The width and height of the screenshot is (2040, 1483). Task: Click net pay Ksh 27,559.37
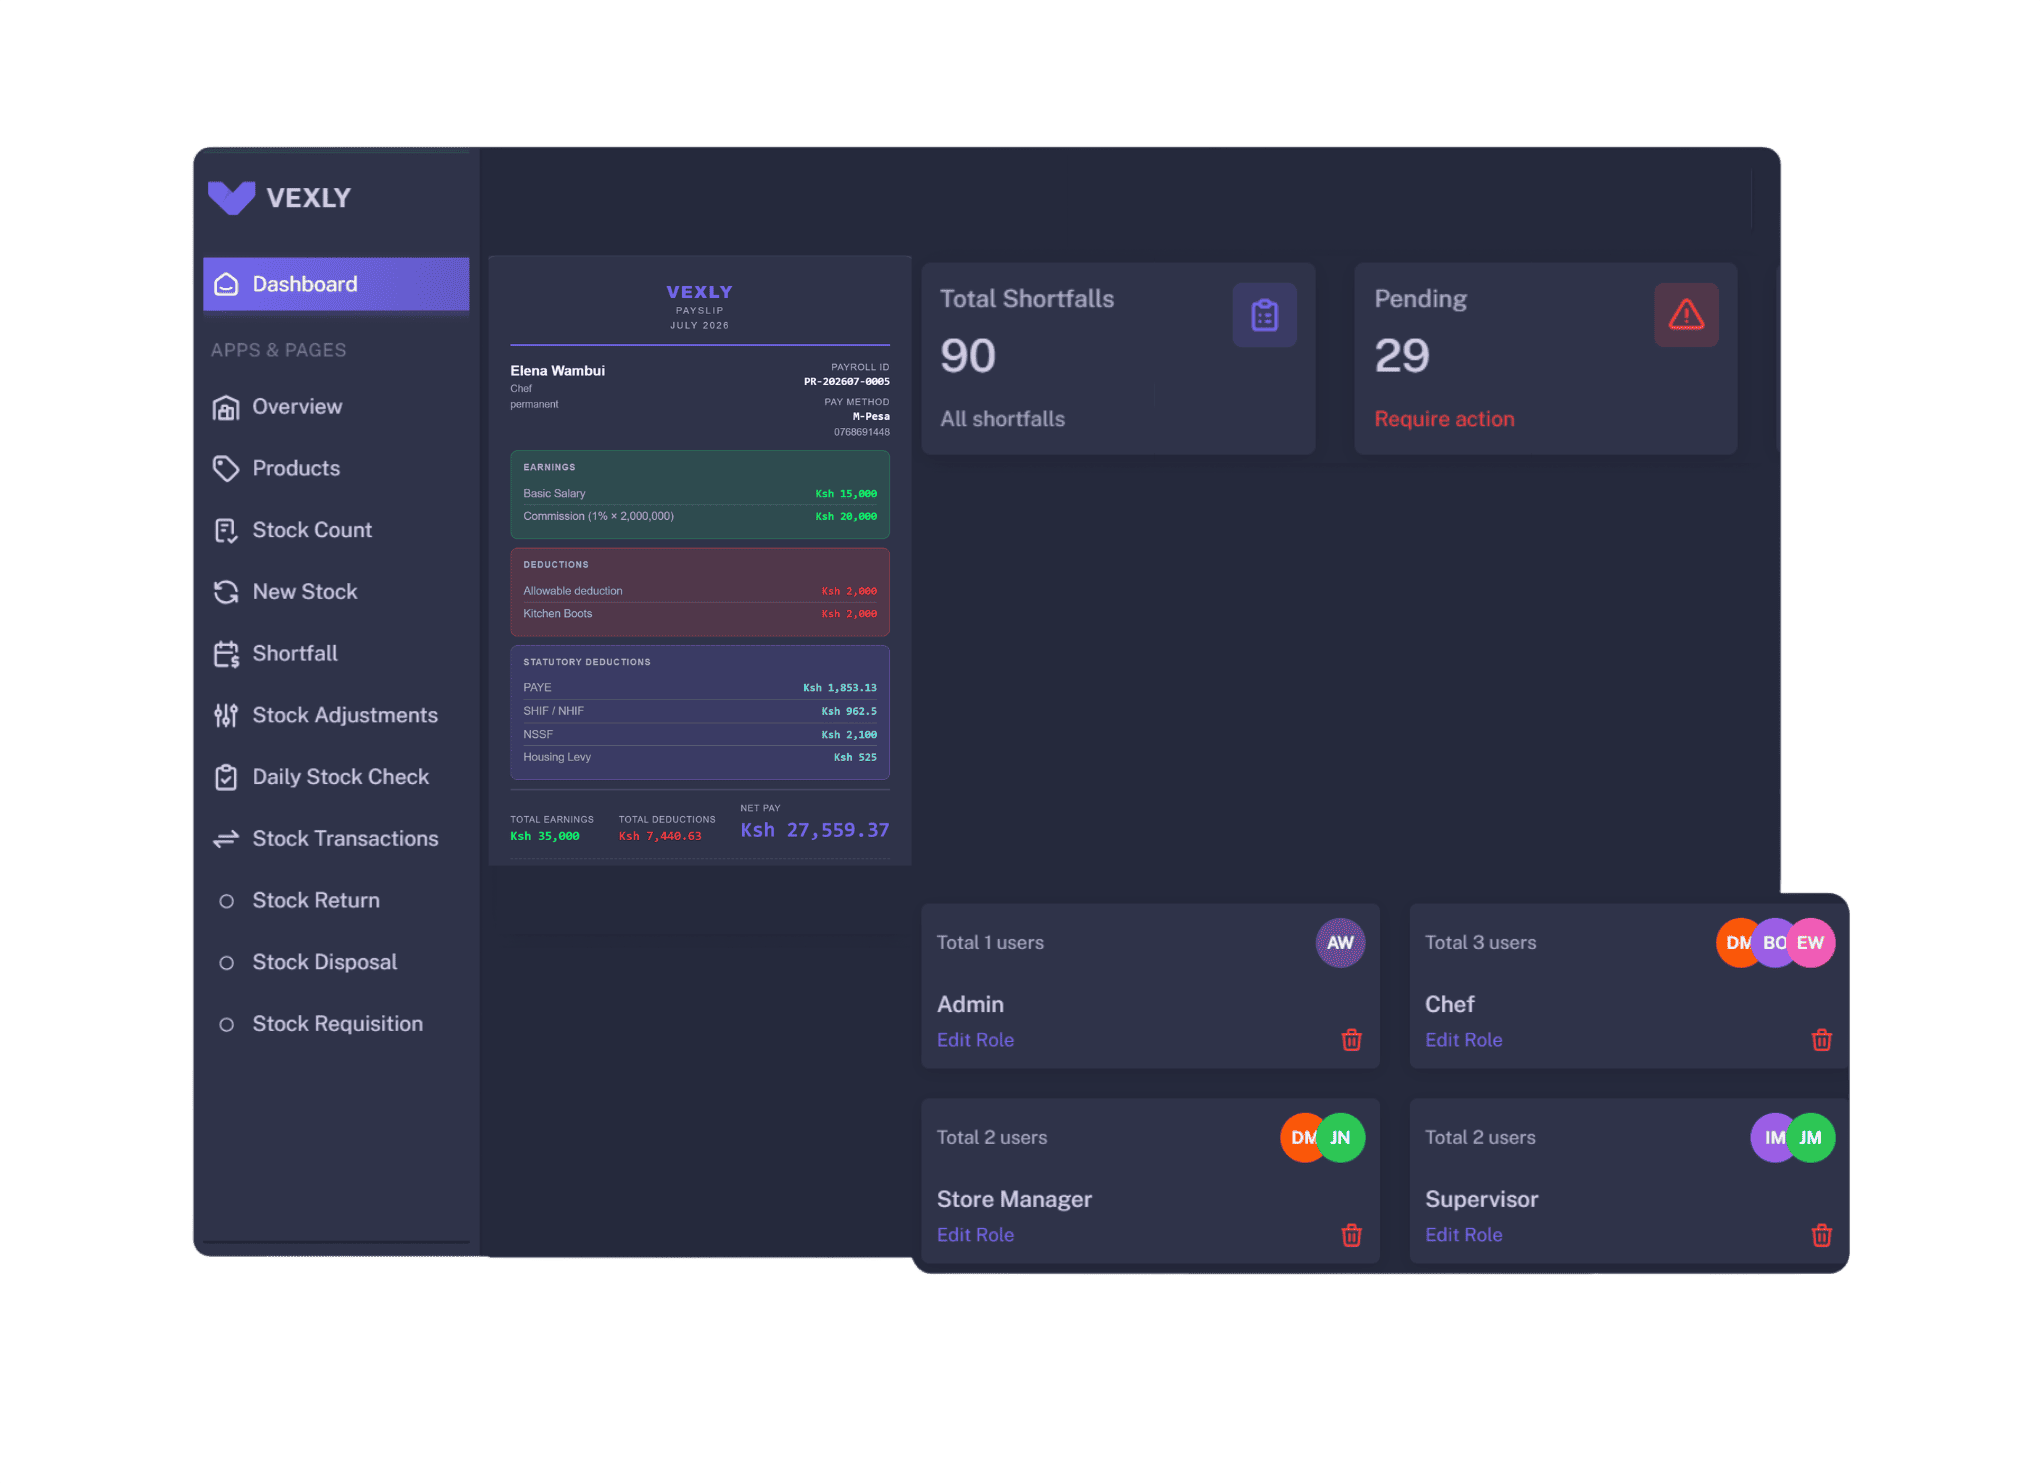coord(814,830)
